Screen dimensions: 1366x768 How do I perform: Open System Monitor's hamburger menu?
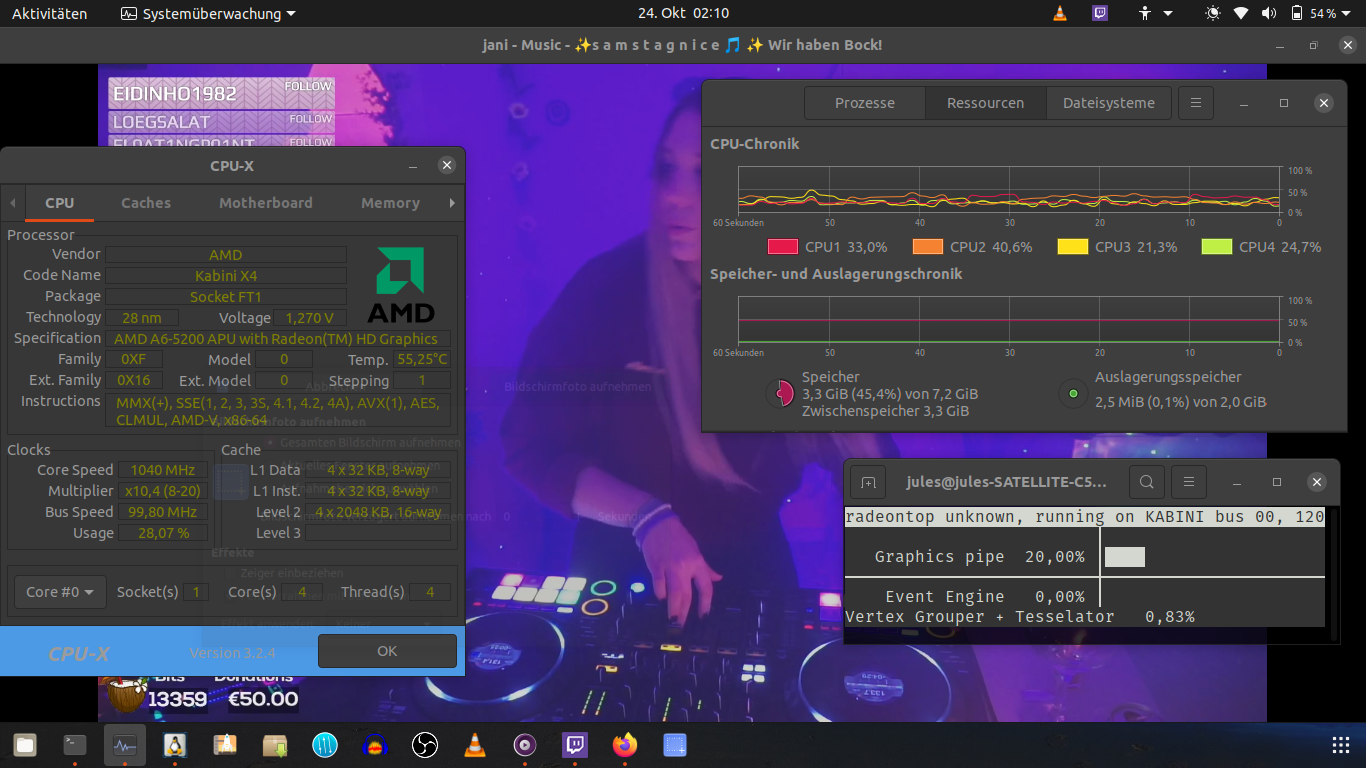[1196, 102]
